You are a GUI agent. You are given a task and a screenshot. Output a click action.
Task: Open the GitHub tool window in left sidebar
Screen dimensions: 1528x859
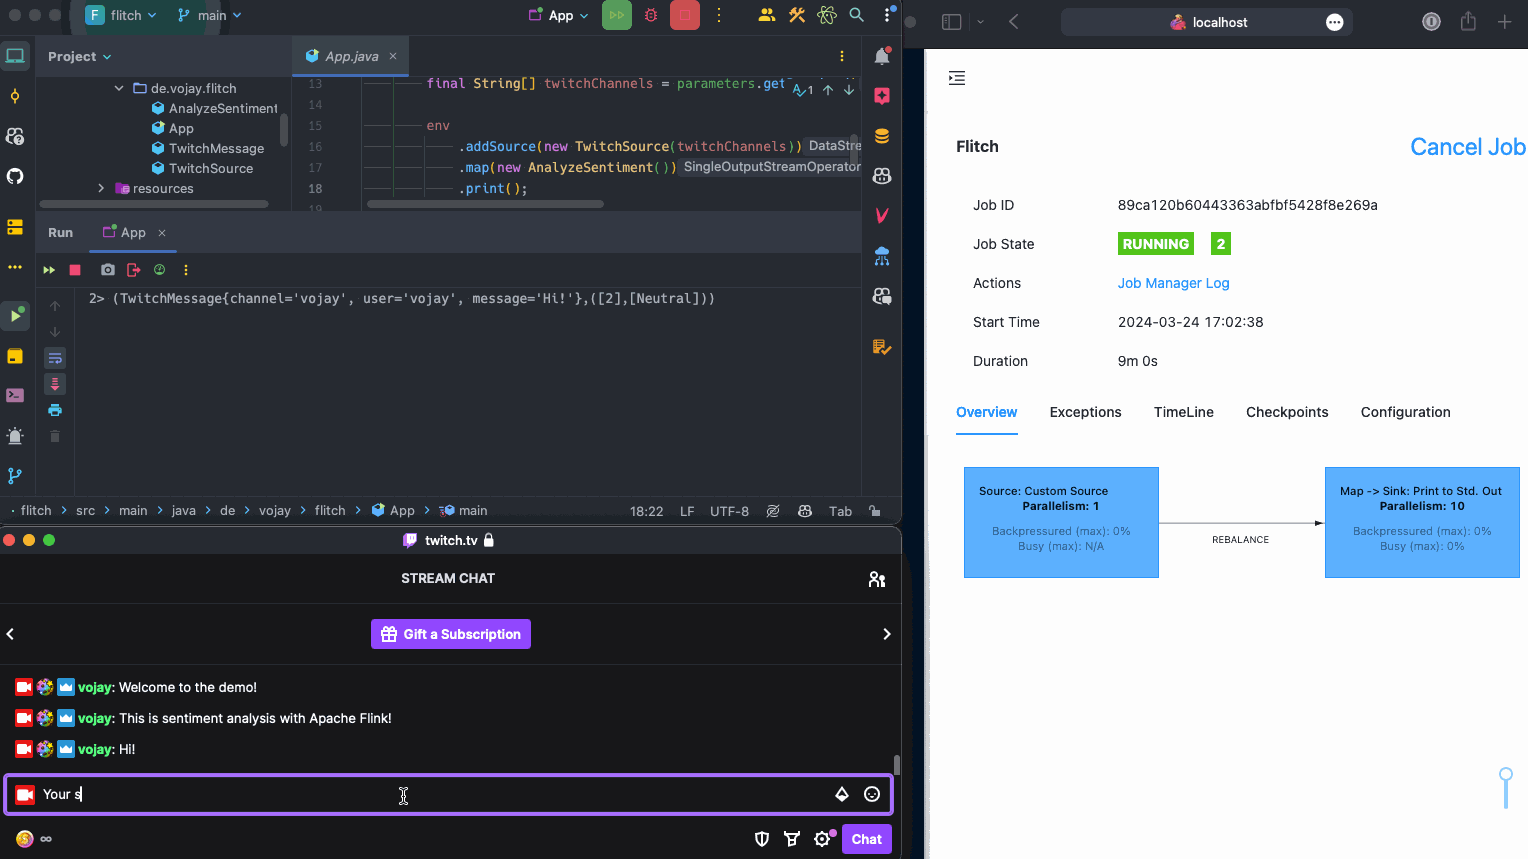[15, 177]
